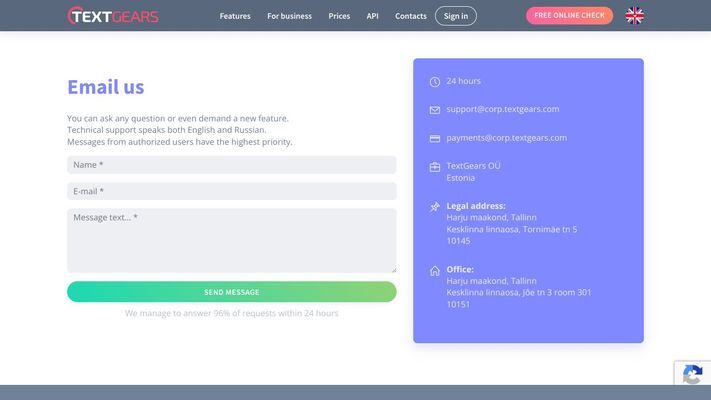Go to the Prices page
The width and height of the screenshot is (711, 400).
click(339, 16)
